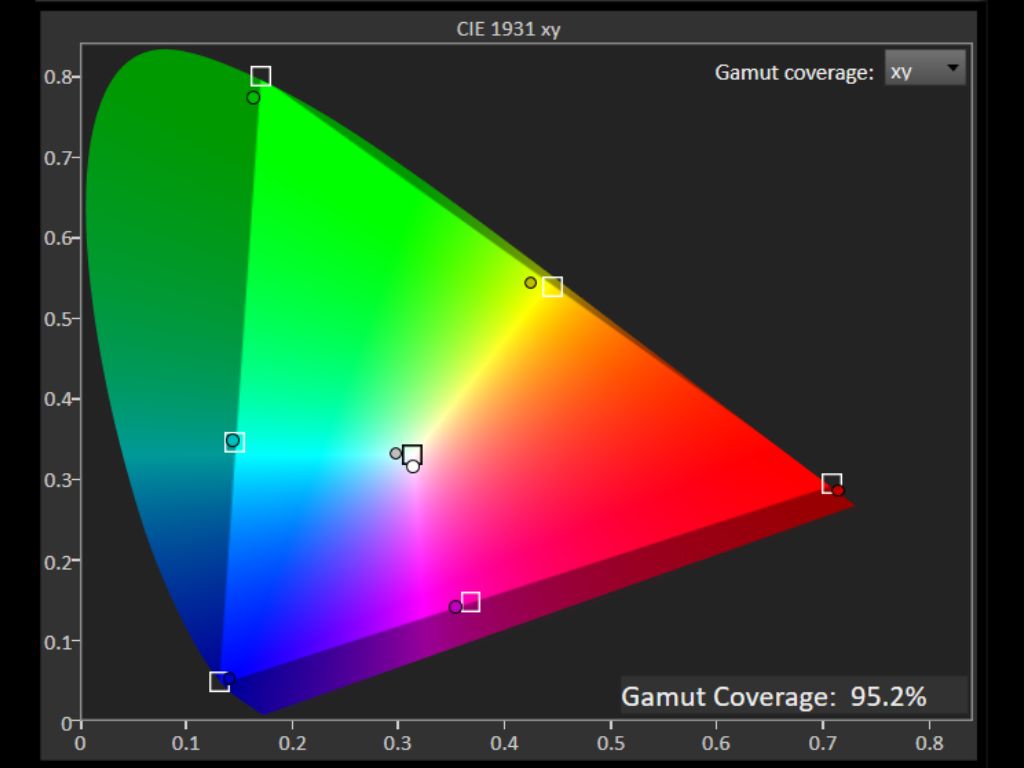This screenshot has height=768, width=1024.
Task: Click the Gamut coverage label text
Action: [x=794, y=72]
